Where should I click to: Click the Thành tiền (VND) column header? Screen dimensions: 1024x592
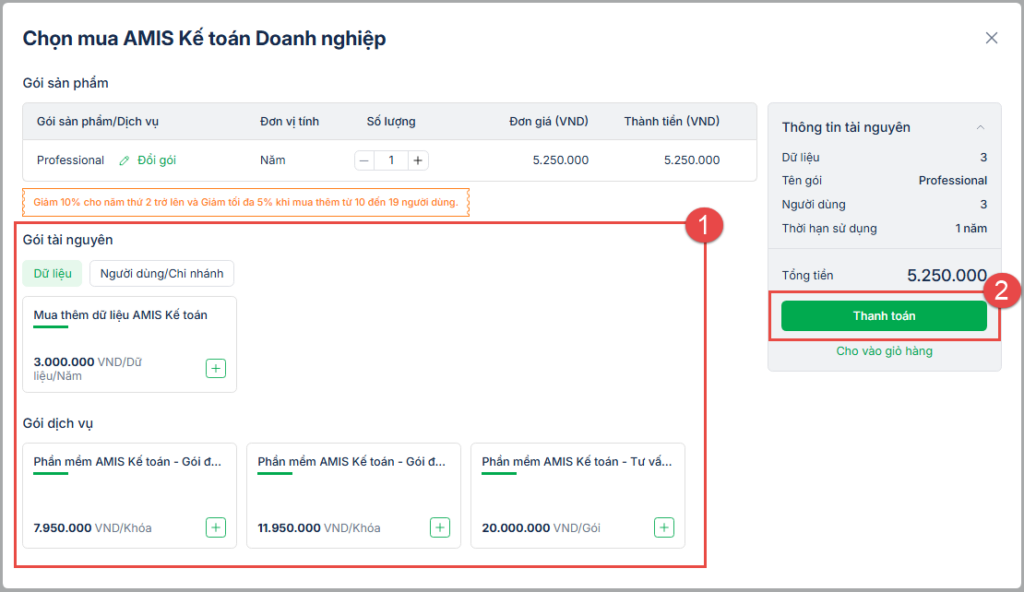pyautogui.click(x=671, y=121)
